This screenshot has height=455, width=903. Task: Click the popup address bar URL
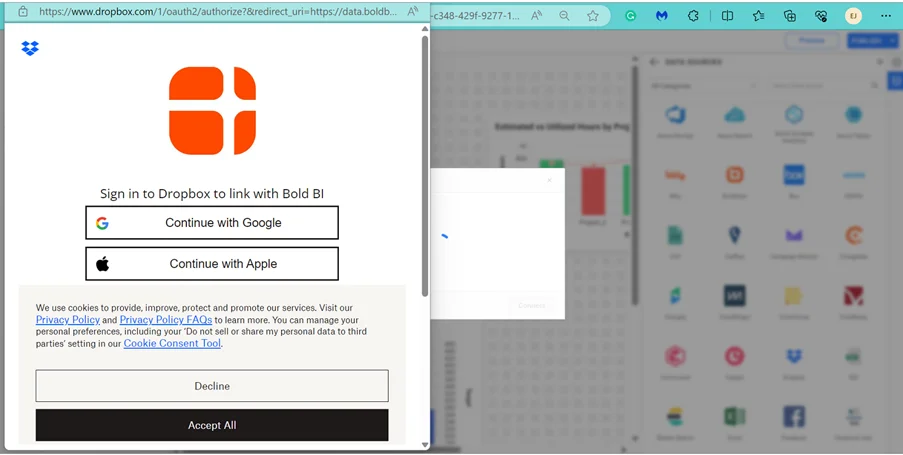click(x=215, y=12)
